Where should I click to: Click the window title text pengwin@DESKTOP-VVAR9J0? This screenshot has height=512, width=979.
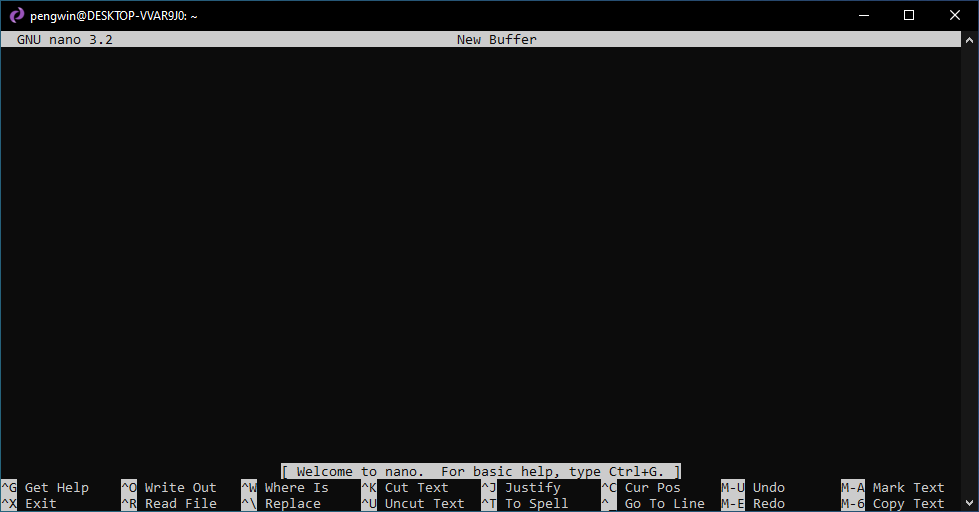113,16
